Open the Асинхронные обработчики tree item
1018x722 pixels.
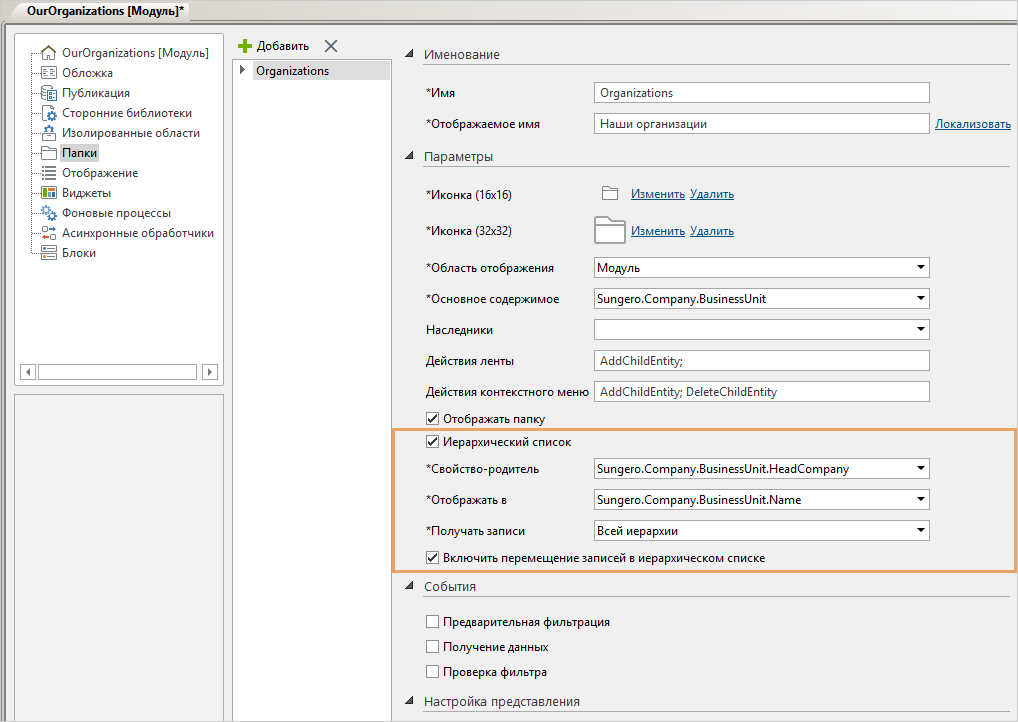[x=138, y=233]
